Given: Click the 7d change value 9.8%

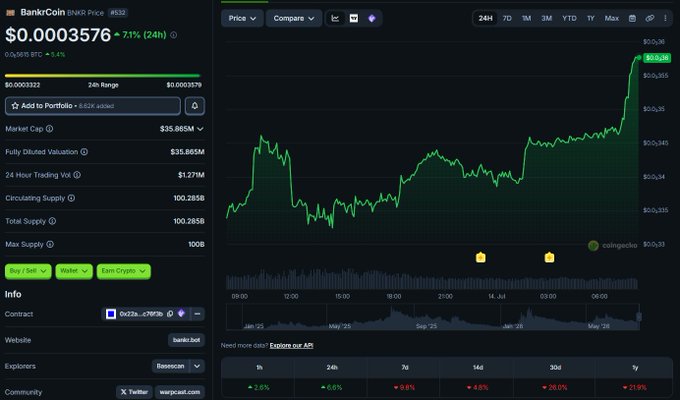Looking at the screenshot, I should [404, 387].
